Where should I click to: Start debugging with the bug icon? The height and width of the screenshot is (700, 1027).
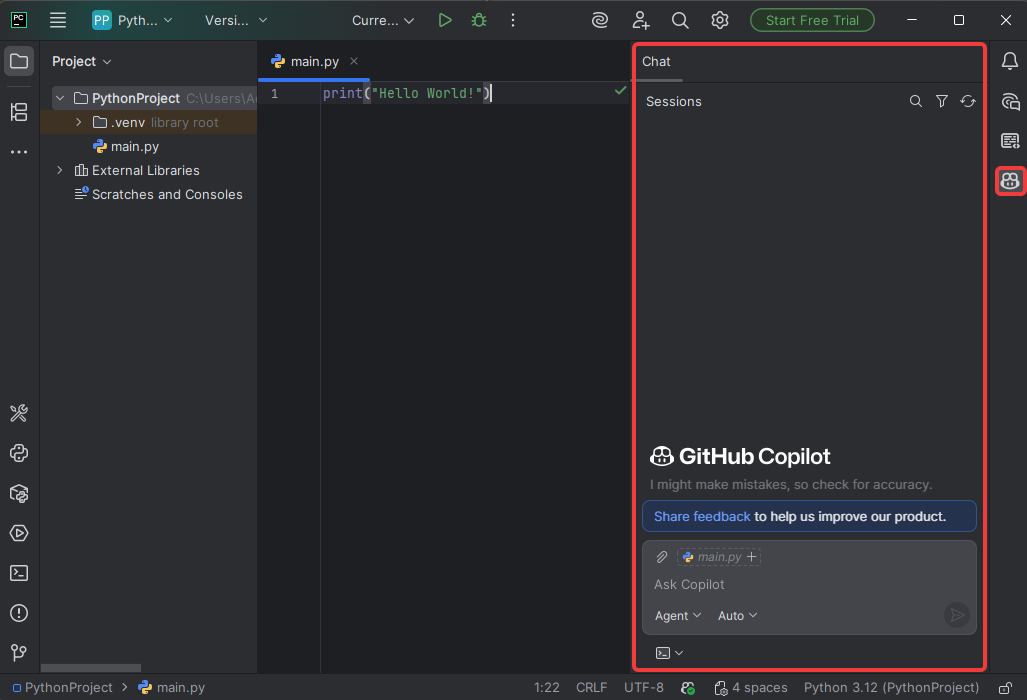coord(479,20)
